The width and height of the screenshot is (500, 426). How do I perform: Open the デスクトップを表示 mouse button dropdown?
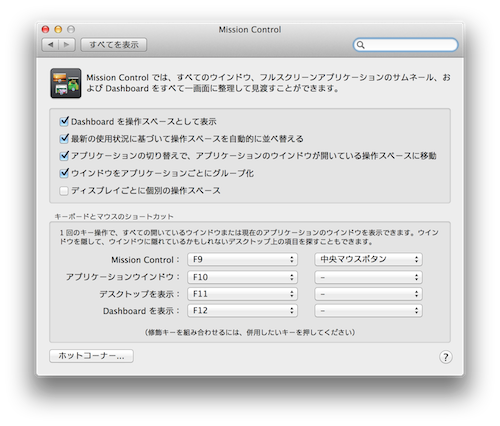coord(368,294)
